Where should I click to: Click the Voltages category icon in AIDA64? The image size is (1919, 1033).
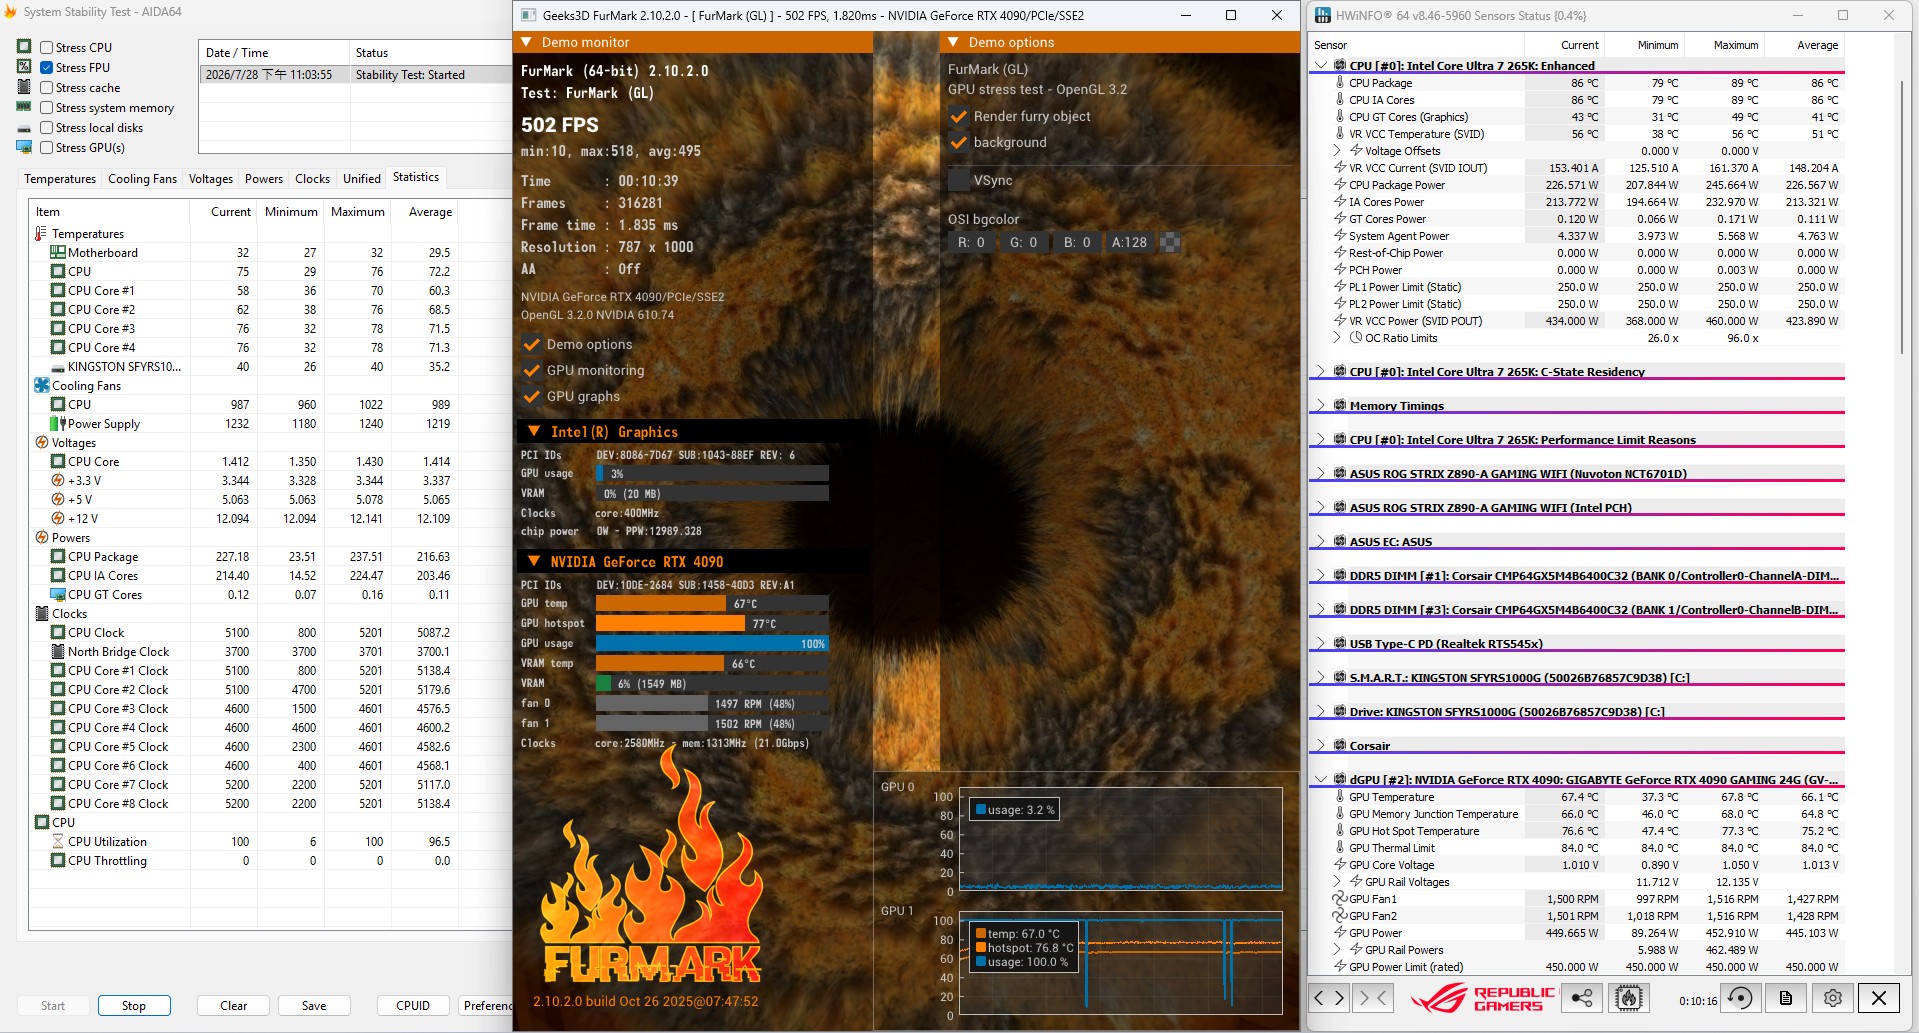click(41, 442)
